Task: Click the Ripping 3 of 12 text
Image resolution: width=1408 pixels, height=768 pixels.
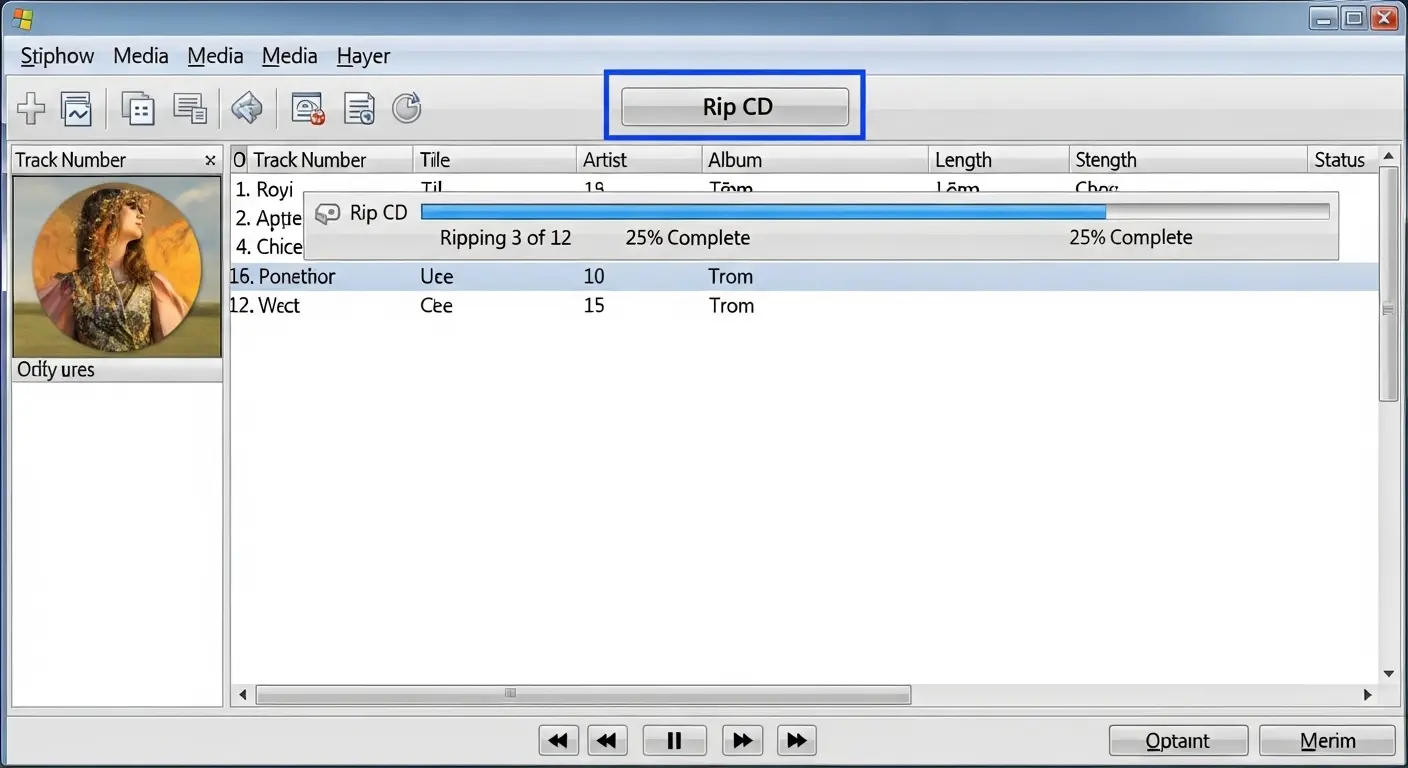Action: point(506,238)
